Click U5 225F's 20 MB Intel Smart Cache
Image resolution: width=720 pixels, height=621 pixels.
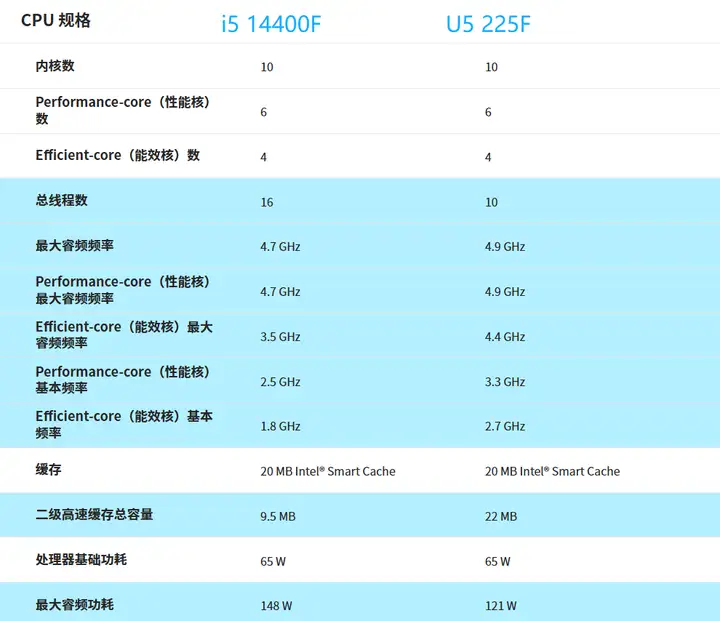[552, 471]
